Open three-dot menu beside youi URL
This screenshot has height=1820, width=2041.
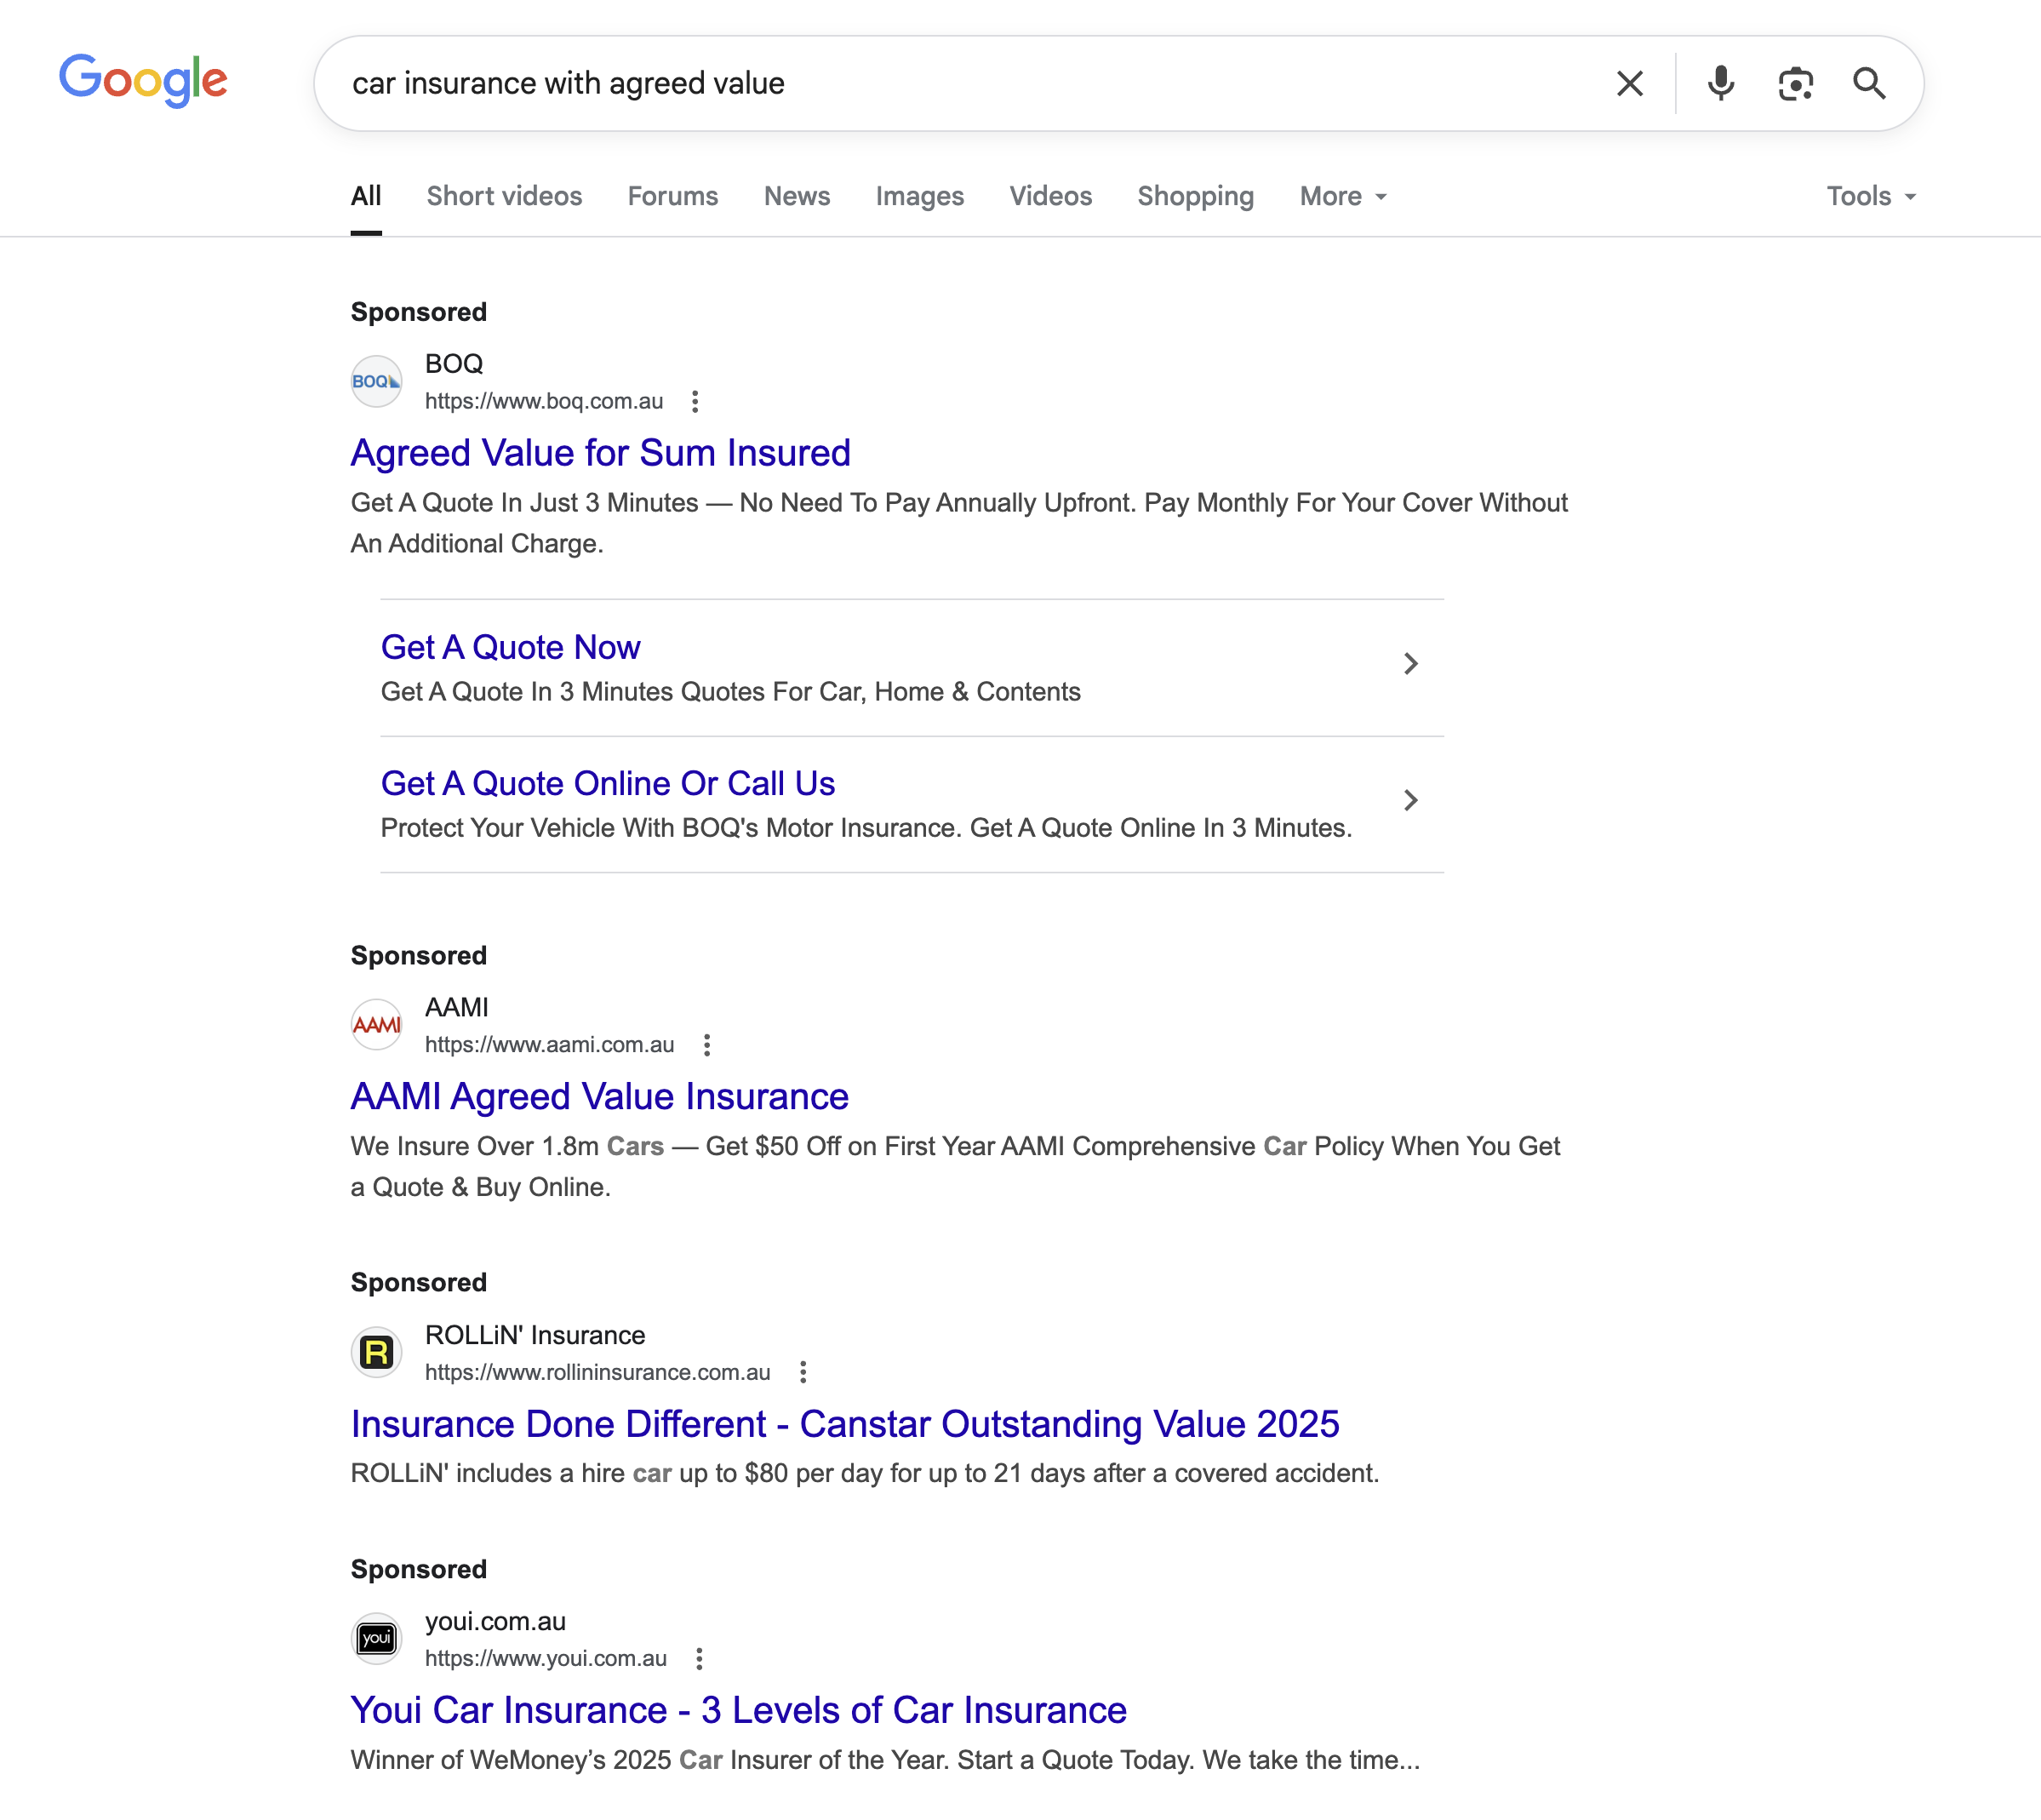(699, 1659)
